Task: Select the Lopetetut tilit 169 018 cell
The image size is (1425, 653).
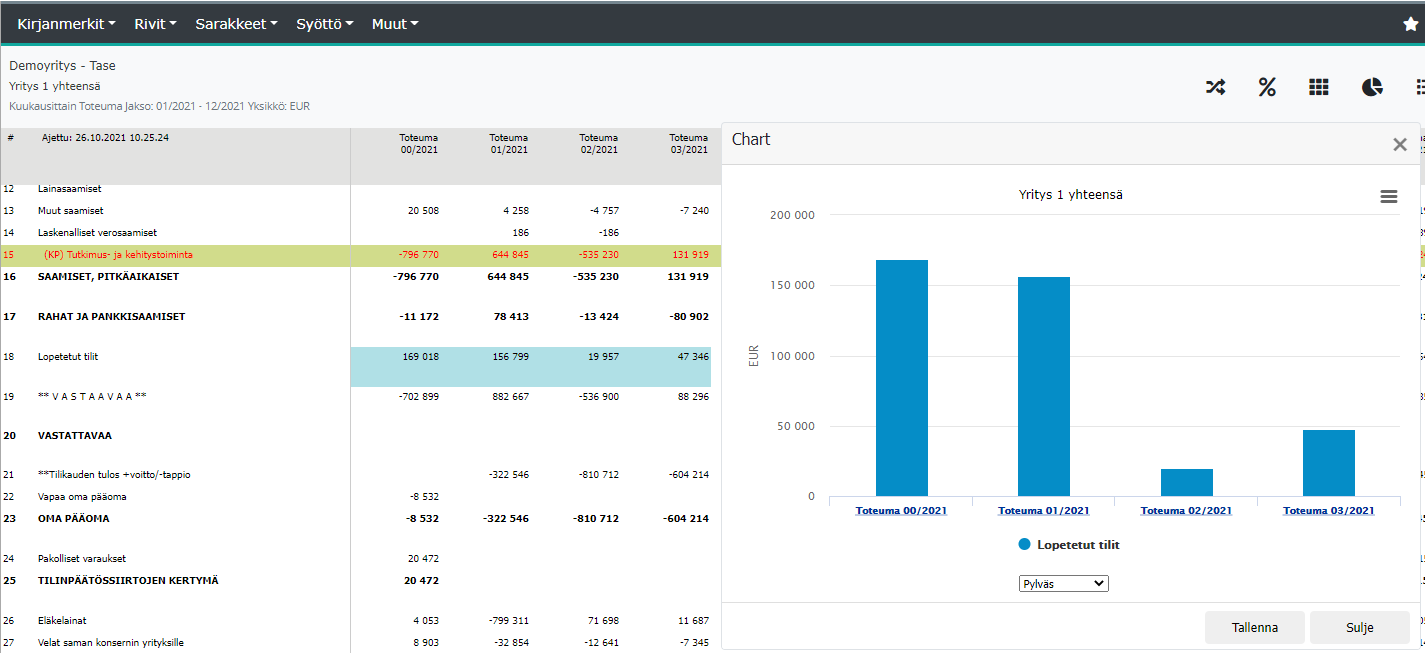Action: coord(418,357)
